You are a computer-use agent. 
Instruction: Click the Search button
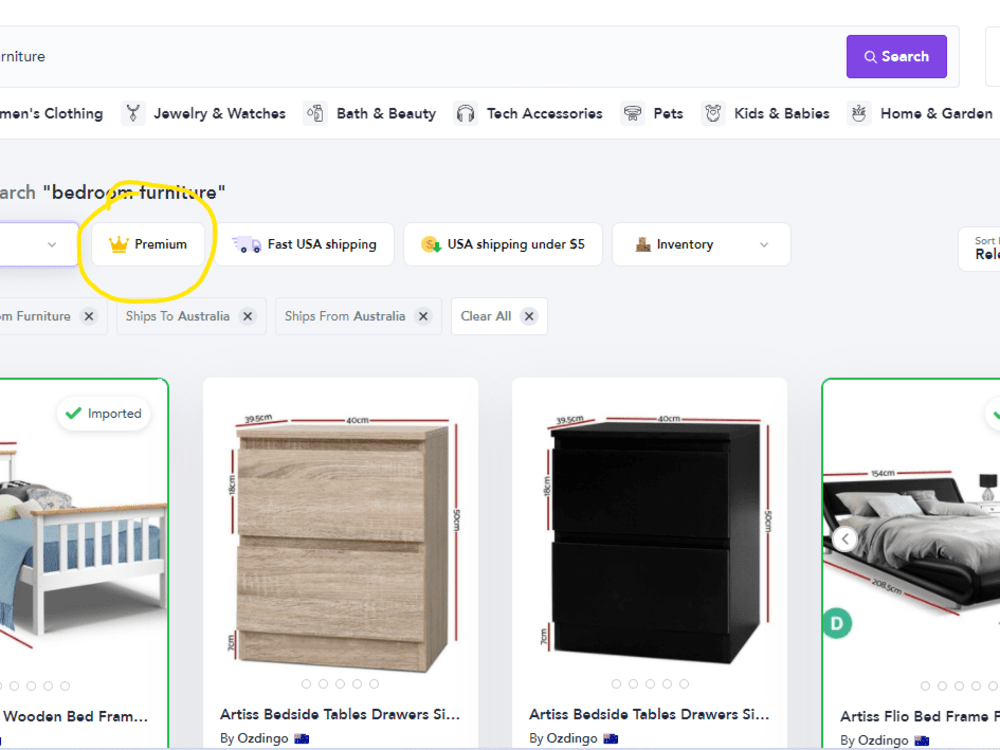tap(896, 57)
